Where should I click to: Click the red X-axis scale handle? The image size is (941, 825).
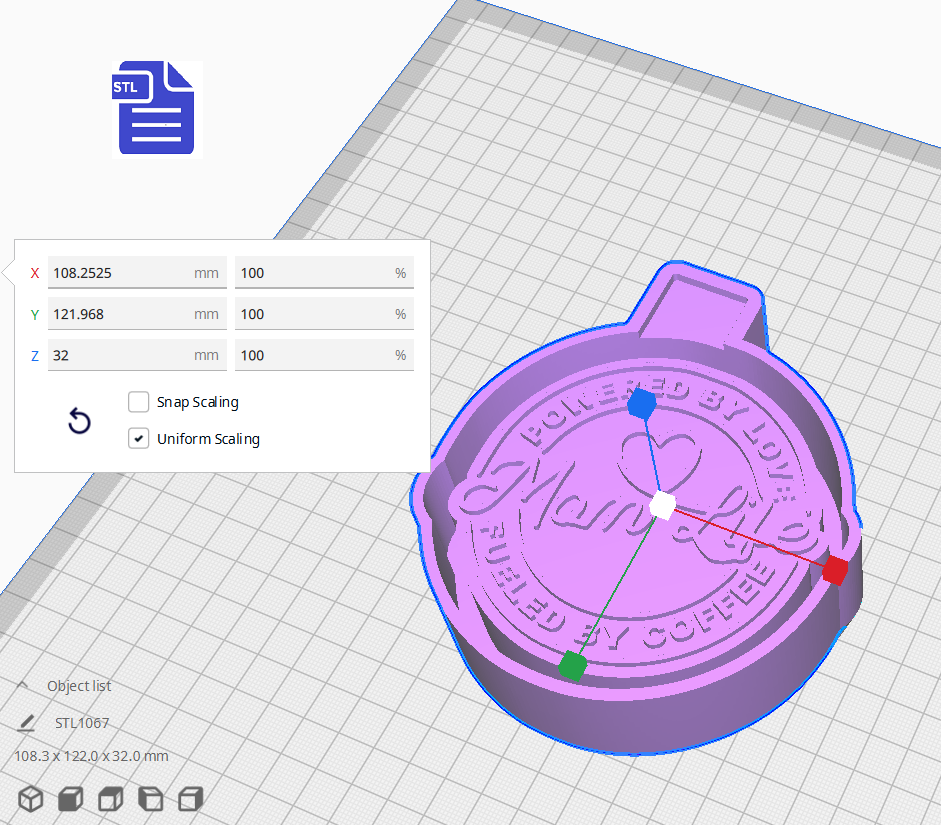tap(833, 571)
